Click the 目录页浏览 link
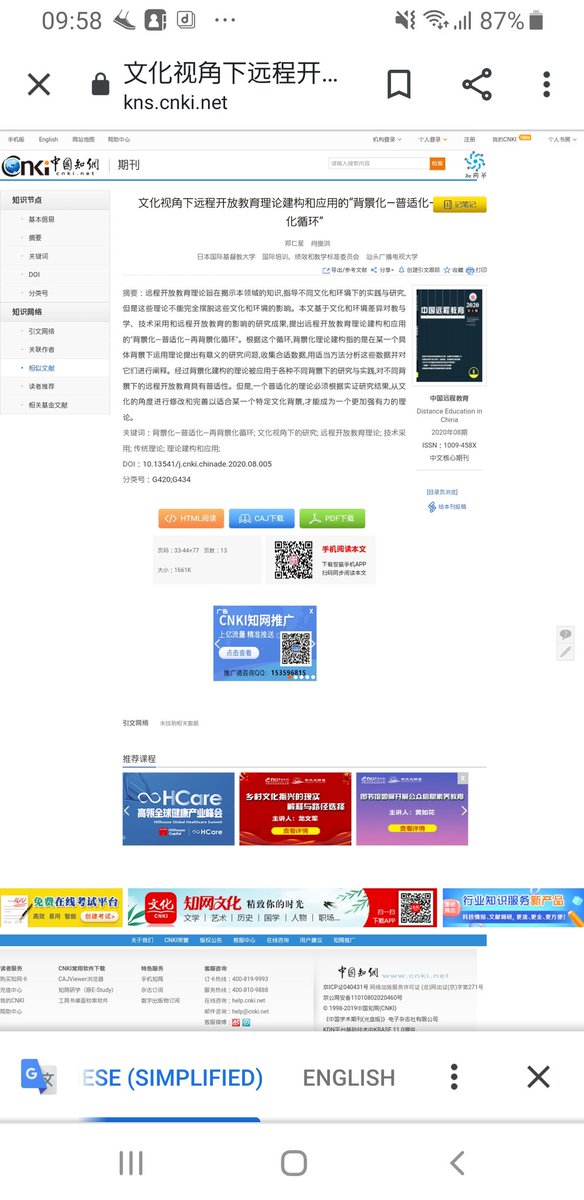The height and width of the screenshot is (1200, 584). point(441,492)
